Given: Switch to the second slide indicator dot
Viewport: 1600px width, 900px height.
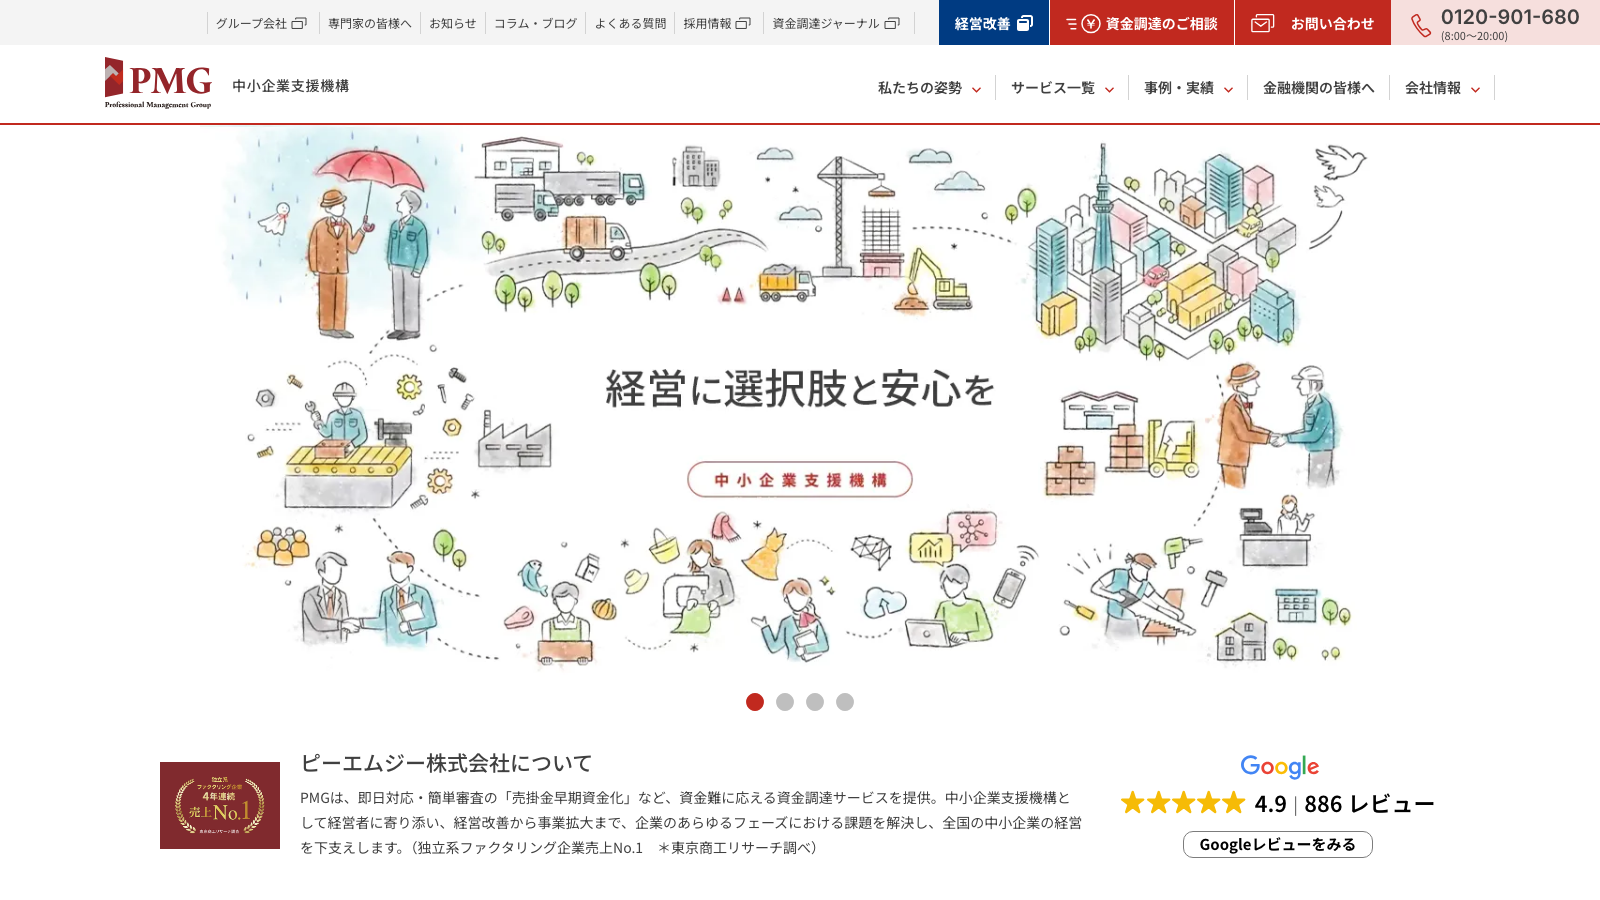Looking at the screenshot, I should coord(785,702).
